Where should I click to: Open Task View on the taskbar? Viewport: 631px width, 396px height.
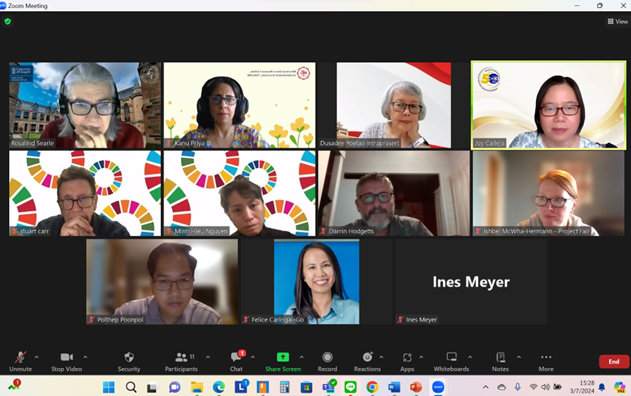[152, 387]
